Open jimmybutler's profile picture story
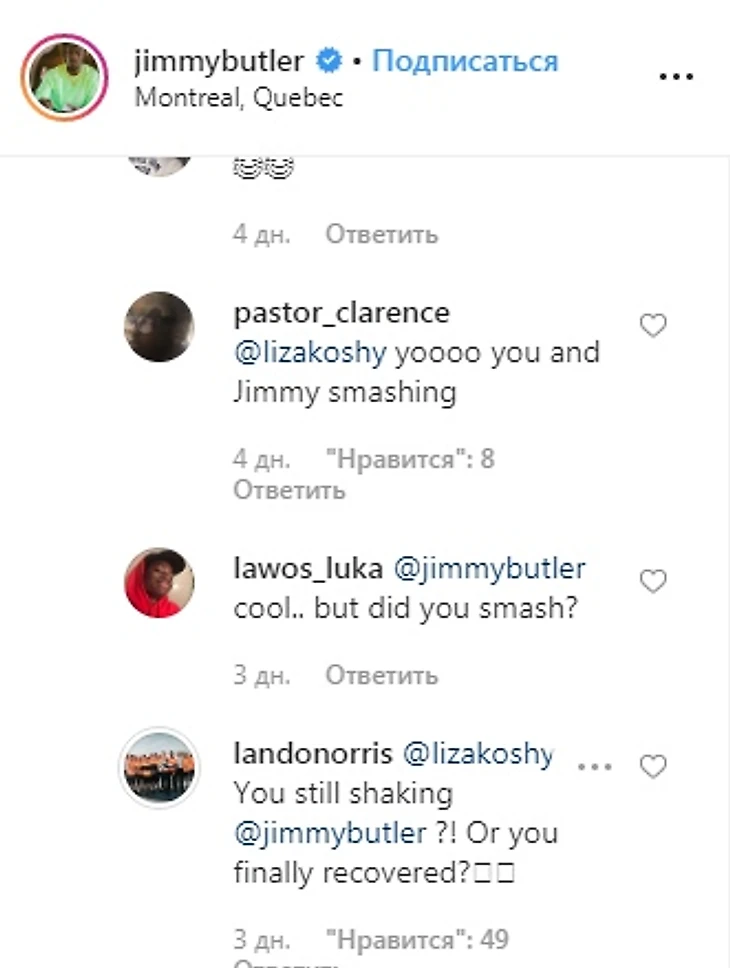730x968 pixels. (x=66, y=78)
